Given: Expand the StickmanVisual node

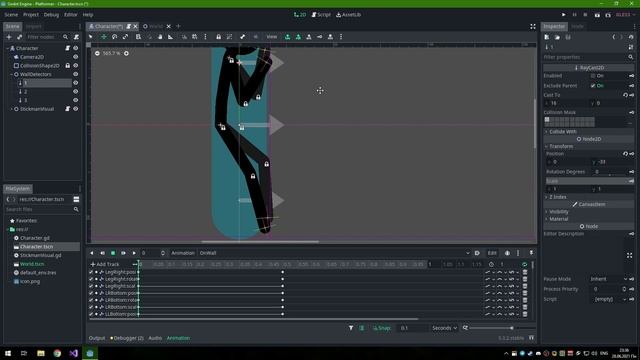Looking at the screenshot, I should pyautogui.click(x=11, y=109).
